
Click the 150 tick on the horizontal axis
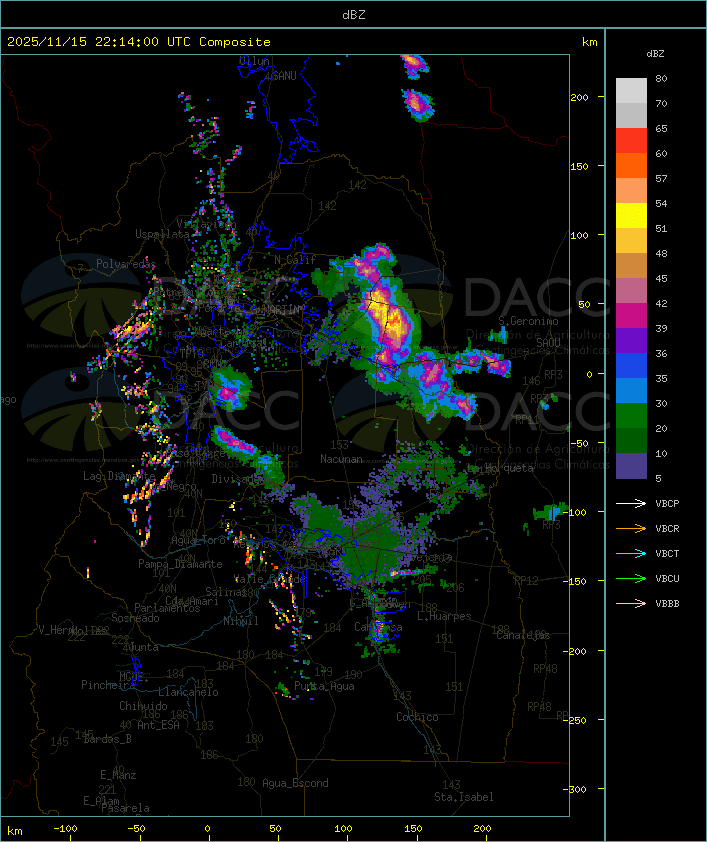tap(413, 829)
